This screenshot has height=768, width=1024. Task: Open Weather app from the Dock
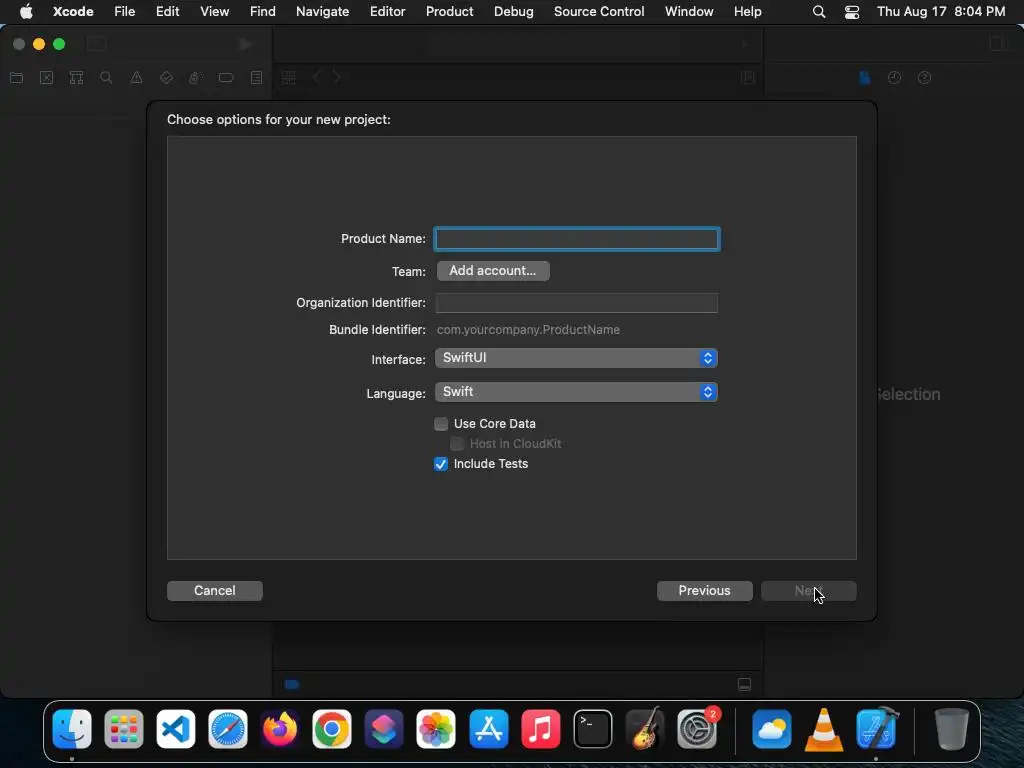click(x=771, y=729)
